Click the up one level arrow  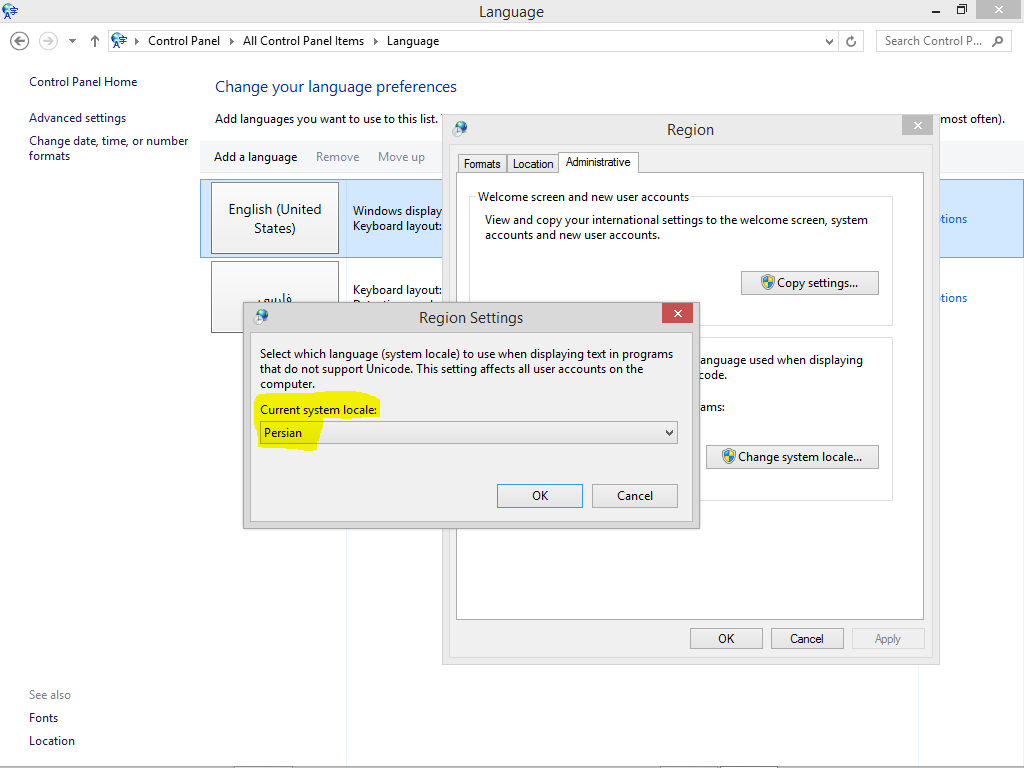[95, 41]
